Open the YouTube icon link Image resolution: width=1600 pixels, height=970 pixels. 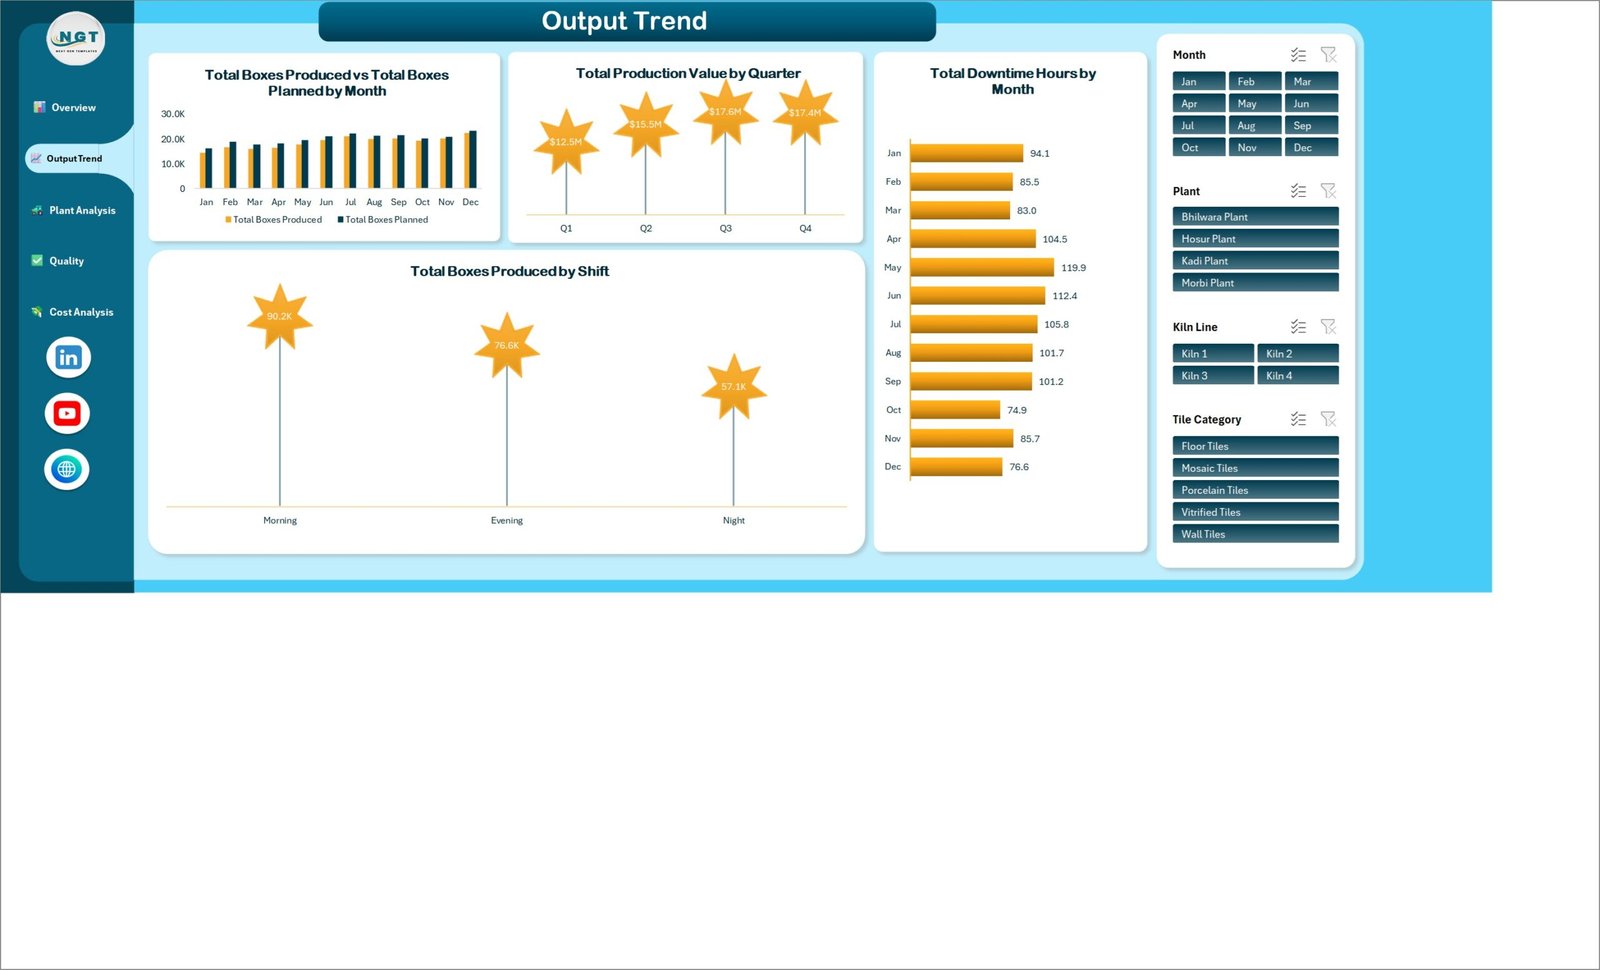pyautogui.click(x=68, y=413)
